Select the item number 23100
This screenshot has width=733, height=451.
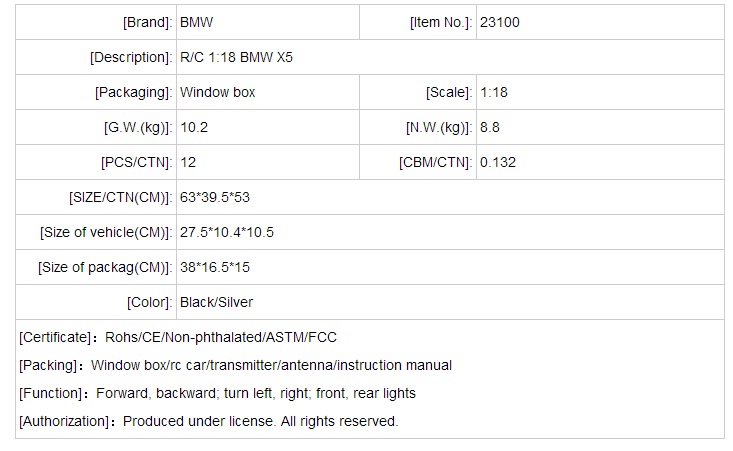pyautogui.click(x=500, y=22)
